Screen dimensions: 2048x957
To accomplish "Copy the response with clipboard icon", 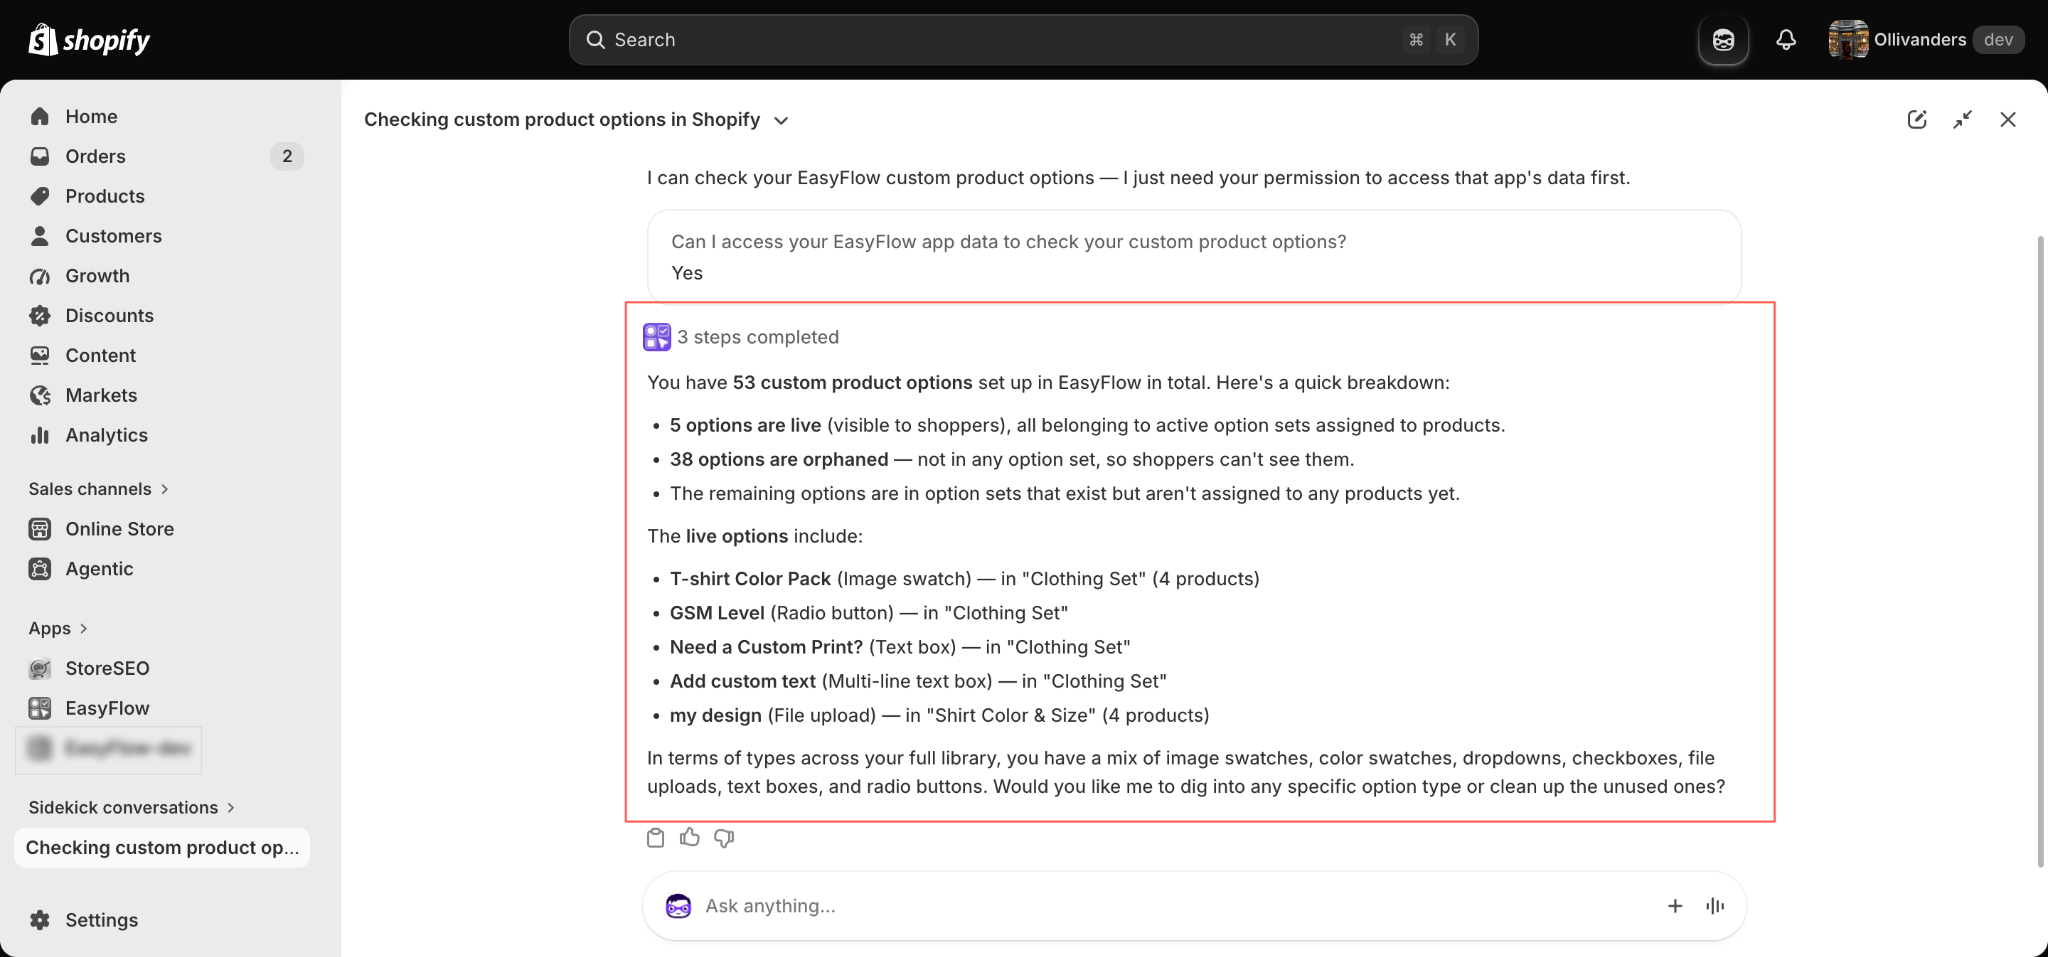I will tap(655, 838).
